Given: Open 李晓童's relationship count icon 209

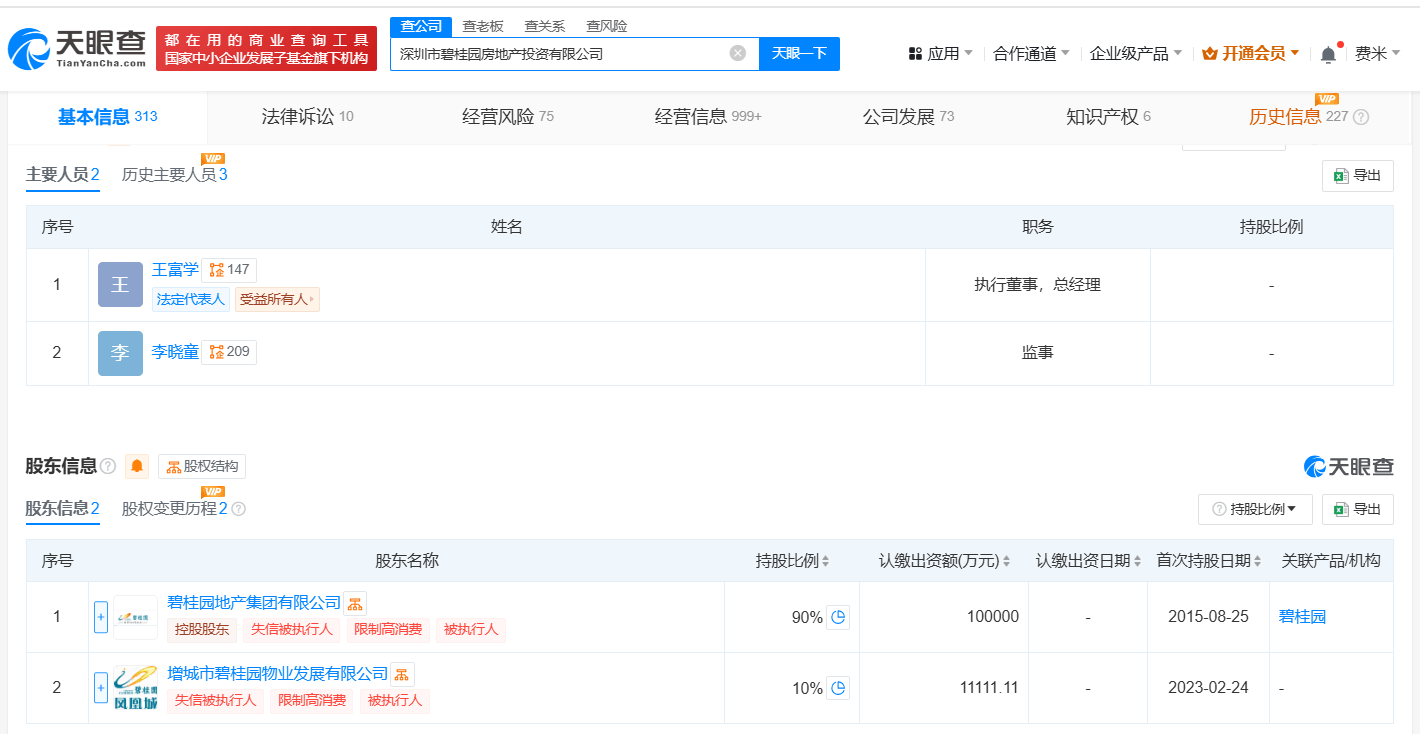Looking at the screenshot, I should pyautogui.click(x=229, y=352).
